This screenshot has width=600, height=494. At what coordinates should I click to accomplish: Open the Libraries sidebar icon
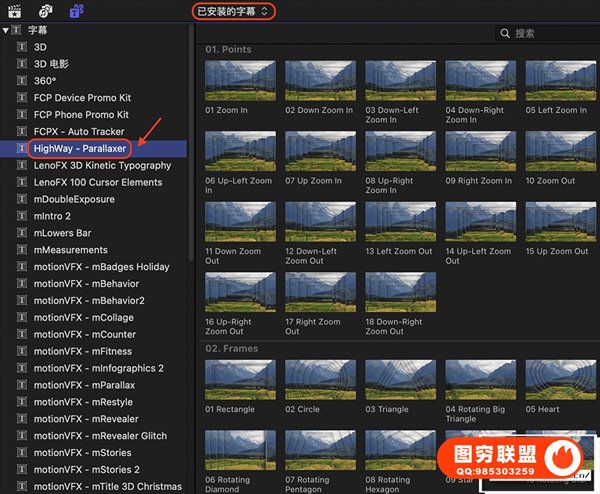[14, 10]
